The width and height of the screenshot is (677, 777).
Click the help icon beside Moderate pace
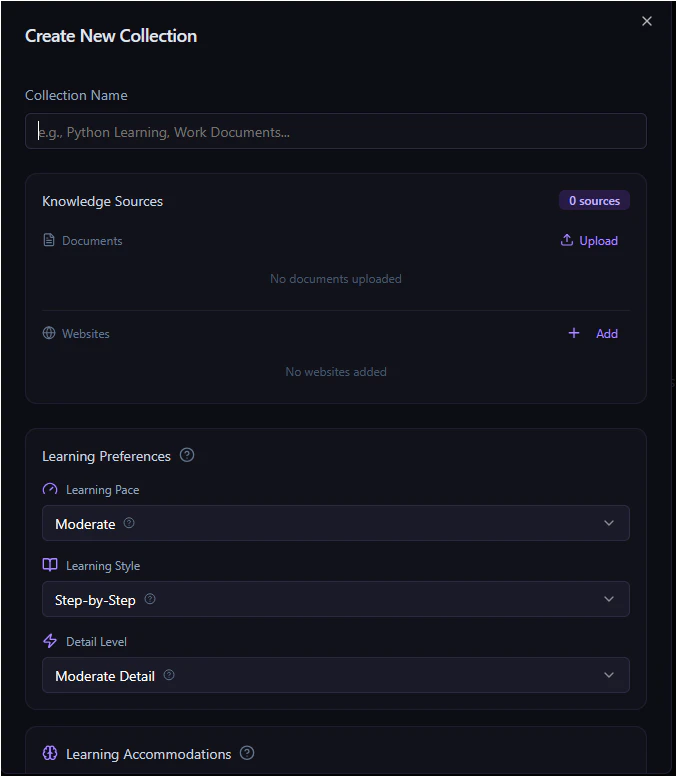129,523
